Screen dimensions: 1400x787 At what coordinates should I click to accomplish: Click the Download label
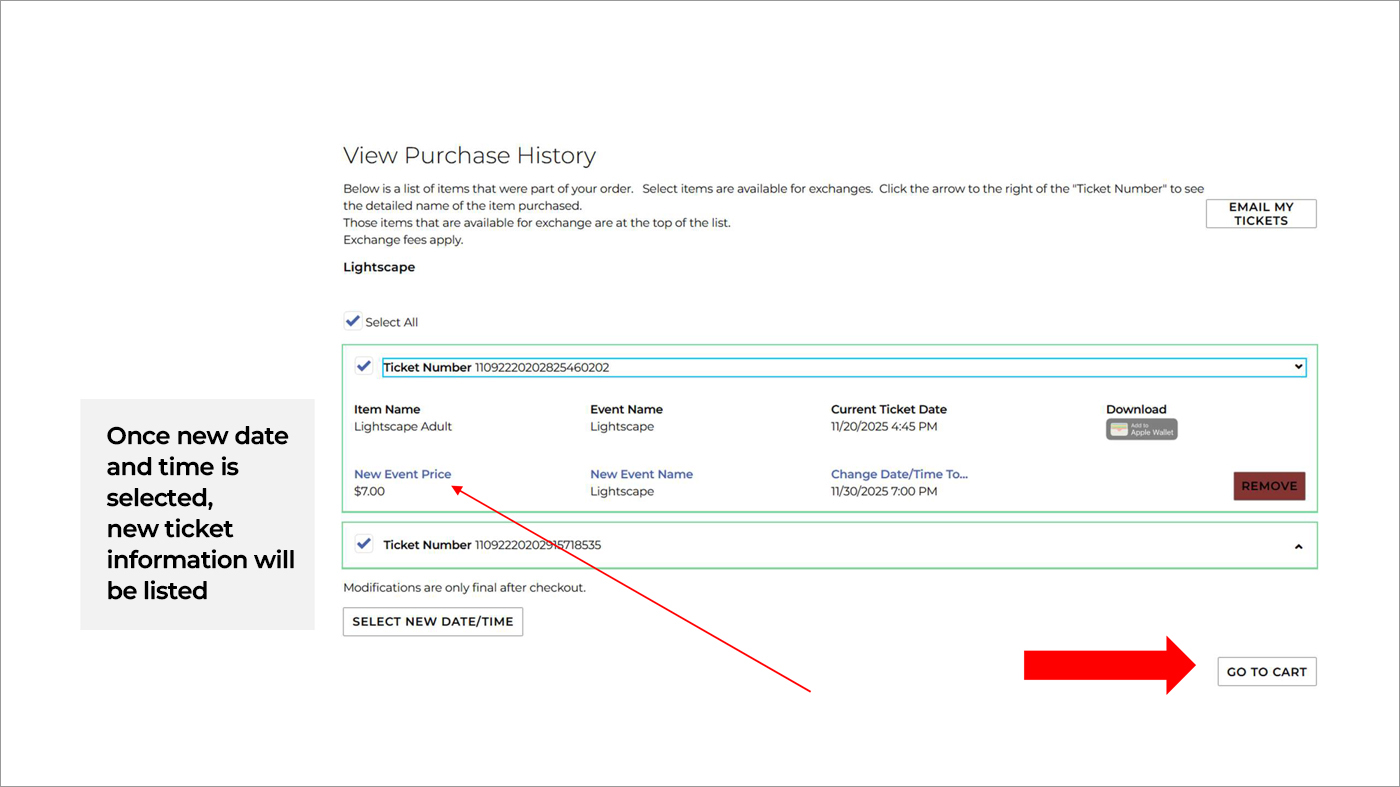pos(1136,409)
